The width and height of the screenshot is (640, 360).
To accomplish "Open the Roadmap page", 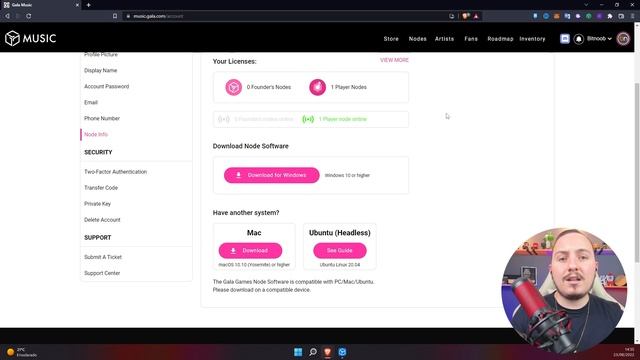I will (x=500, y=39).
